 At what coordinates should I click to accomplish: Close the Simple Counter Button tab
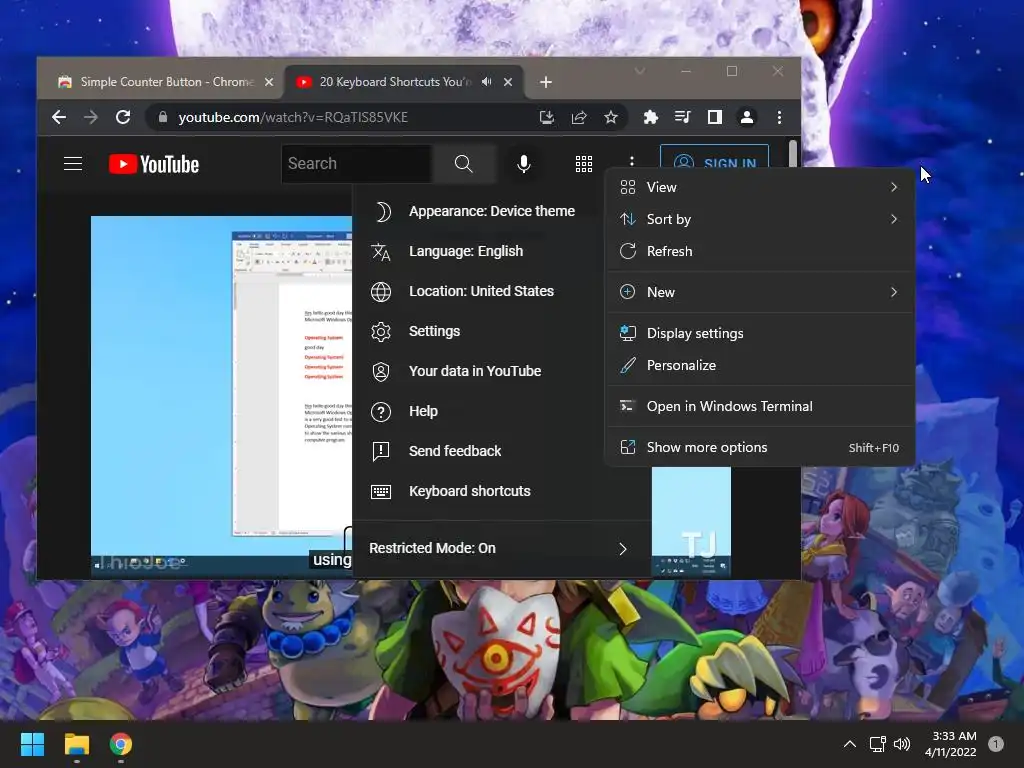point(269,82)
